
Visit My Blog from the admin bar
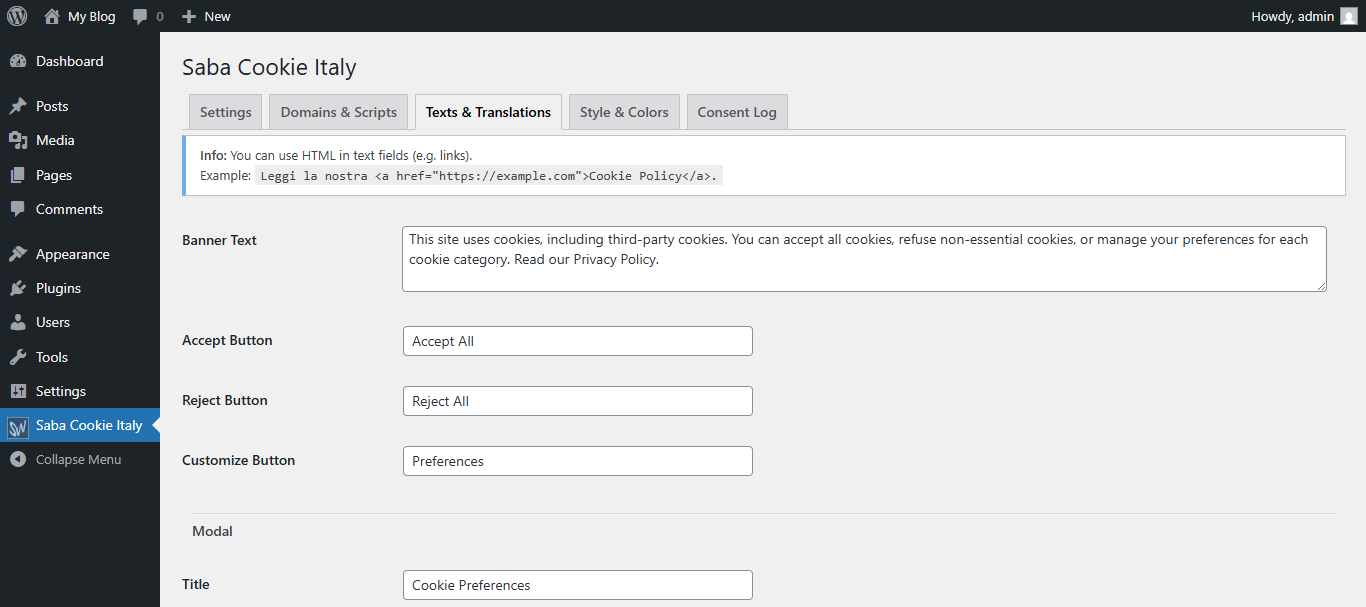[80, 15]
